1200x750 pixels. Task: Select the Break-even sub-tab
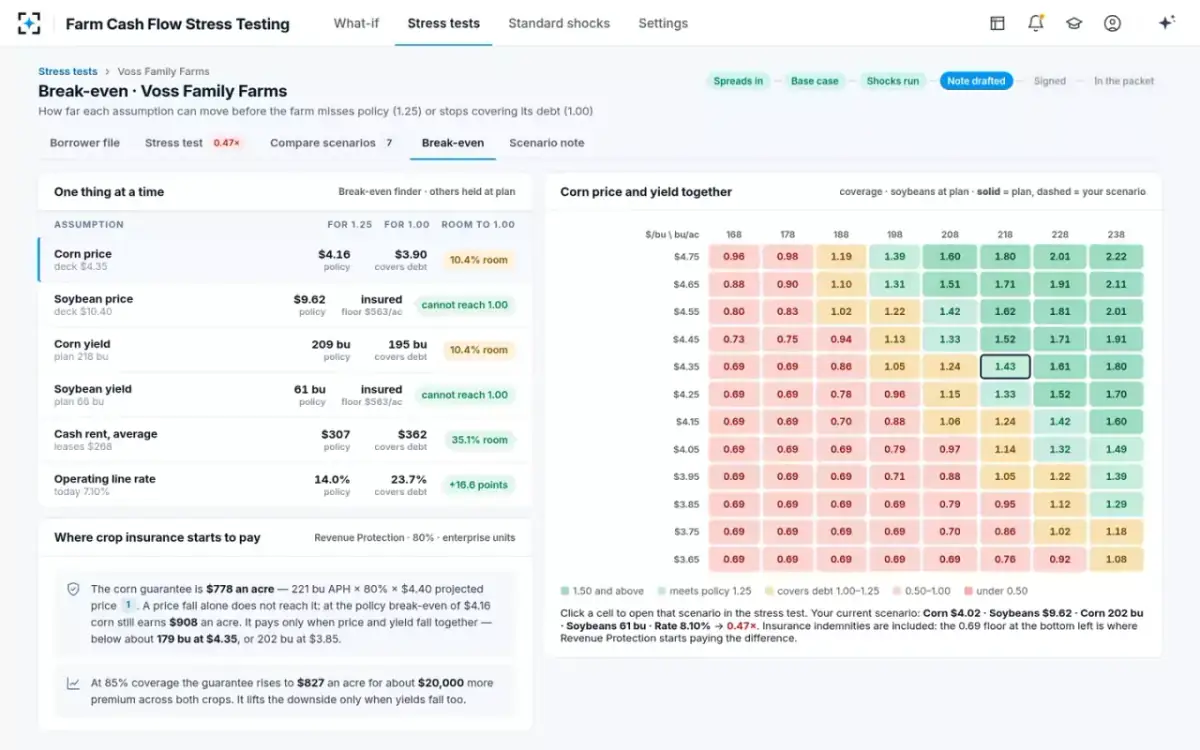(x=453, y=143)
